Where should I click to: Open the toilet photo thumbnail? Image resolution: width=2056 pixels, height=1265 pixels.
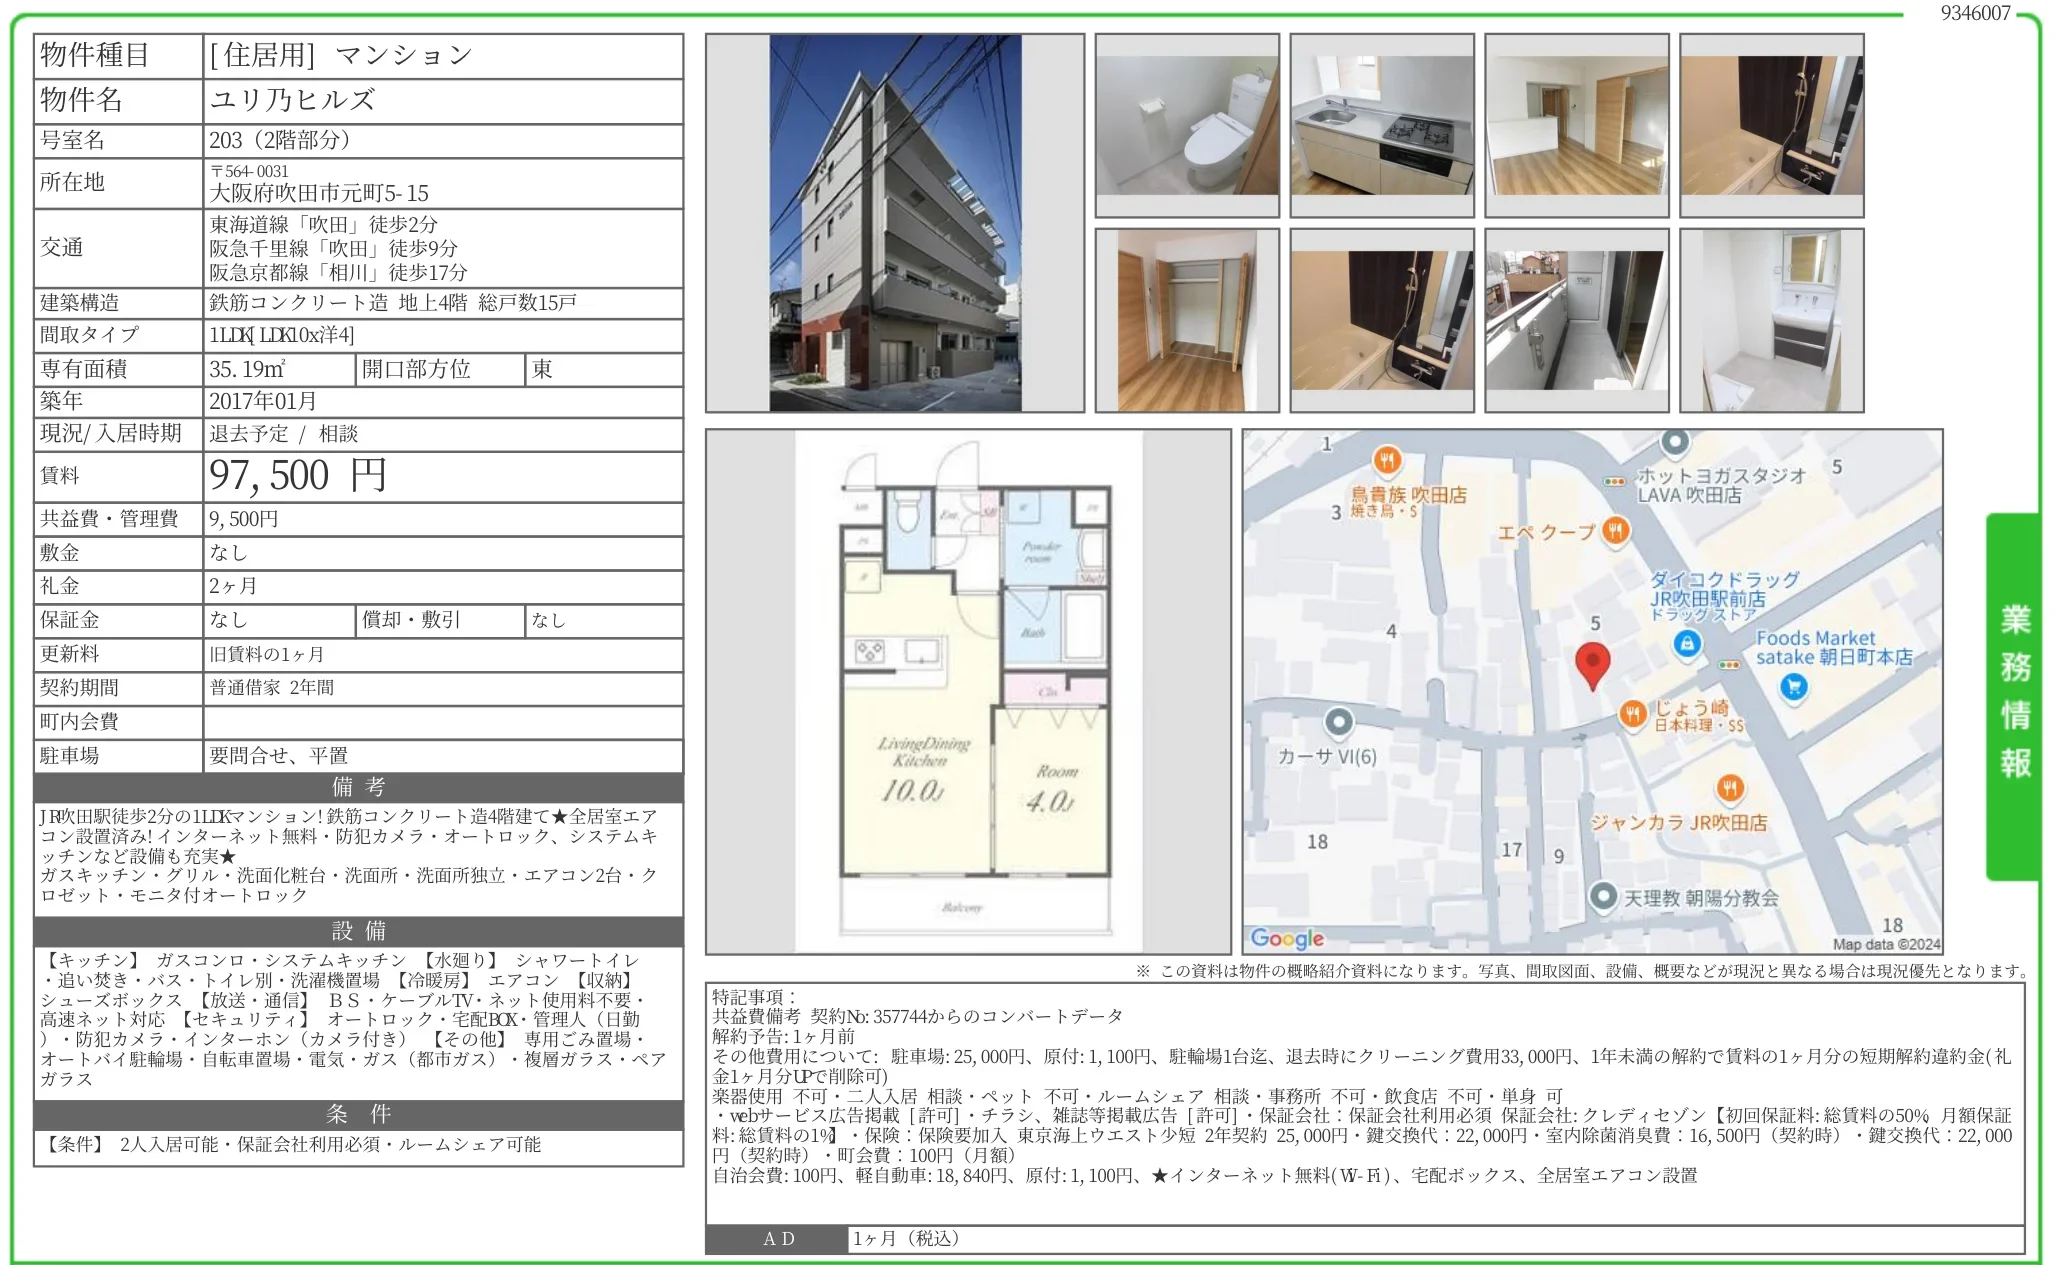1187,125
